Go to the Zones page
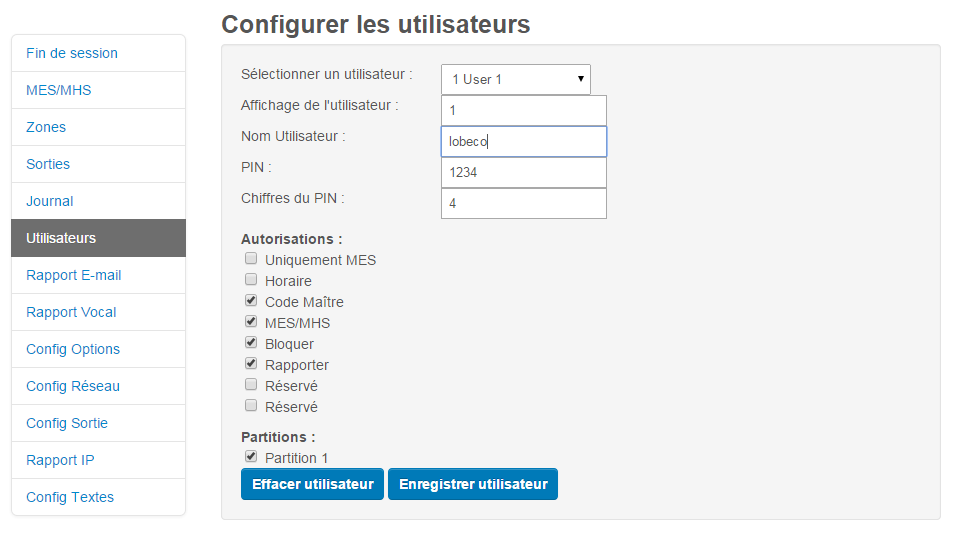This screenshot has height=536, width=955. [x=99, y=127]
